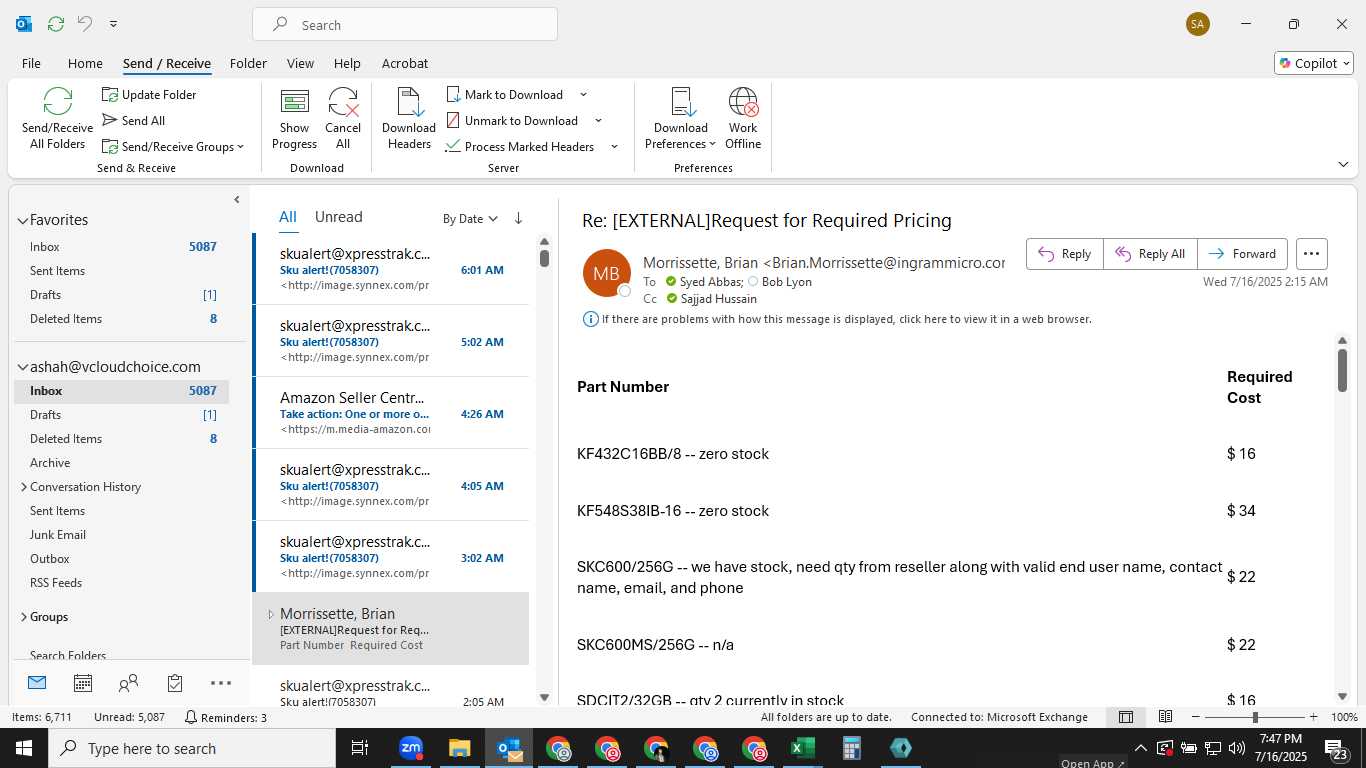1366x768 pixels.
Task: Switch to Mail view icon
Action: pyautogui.click(x=37, y=683)
